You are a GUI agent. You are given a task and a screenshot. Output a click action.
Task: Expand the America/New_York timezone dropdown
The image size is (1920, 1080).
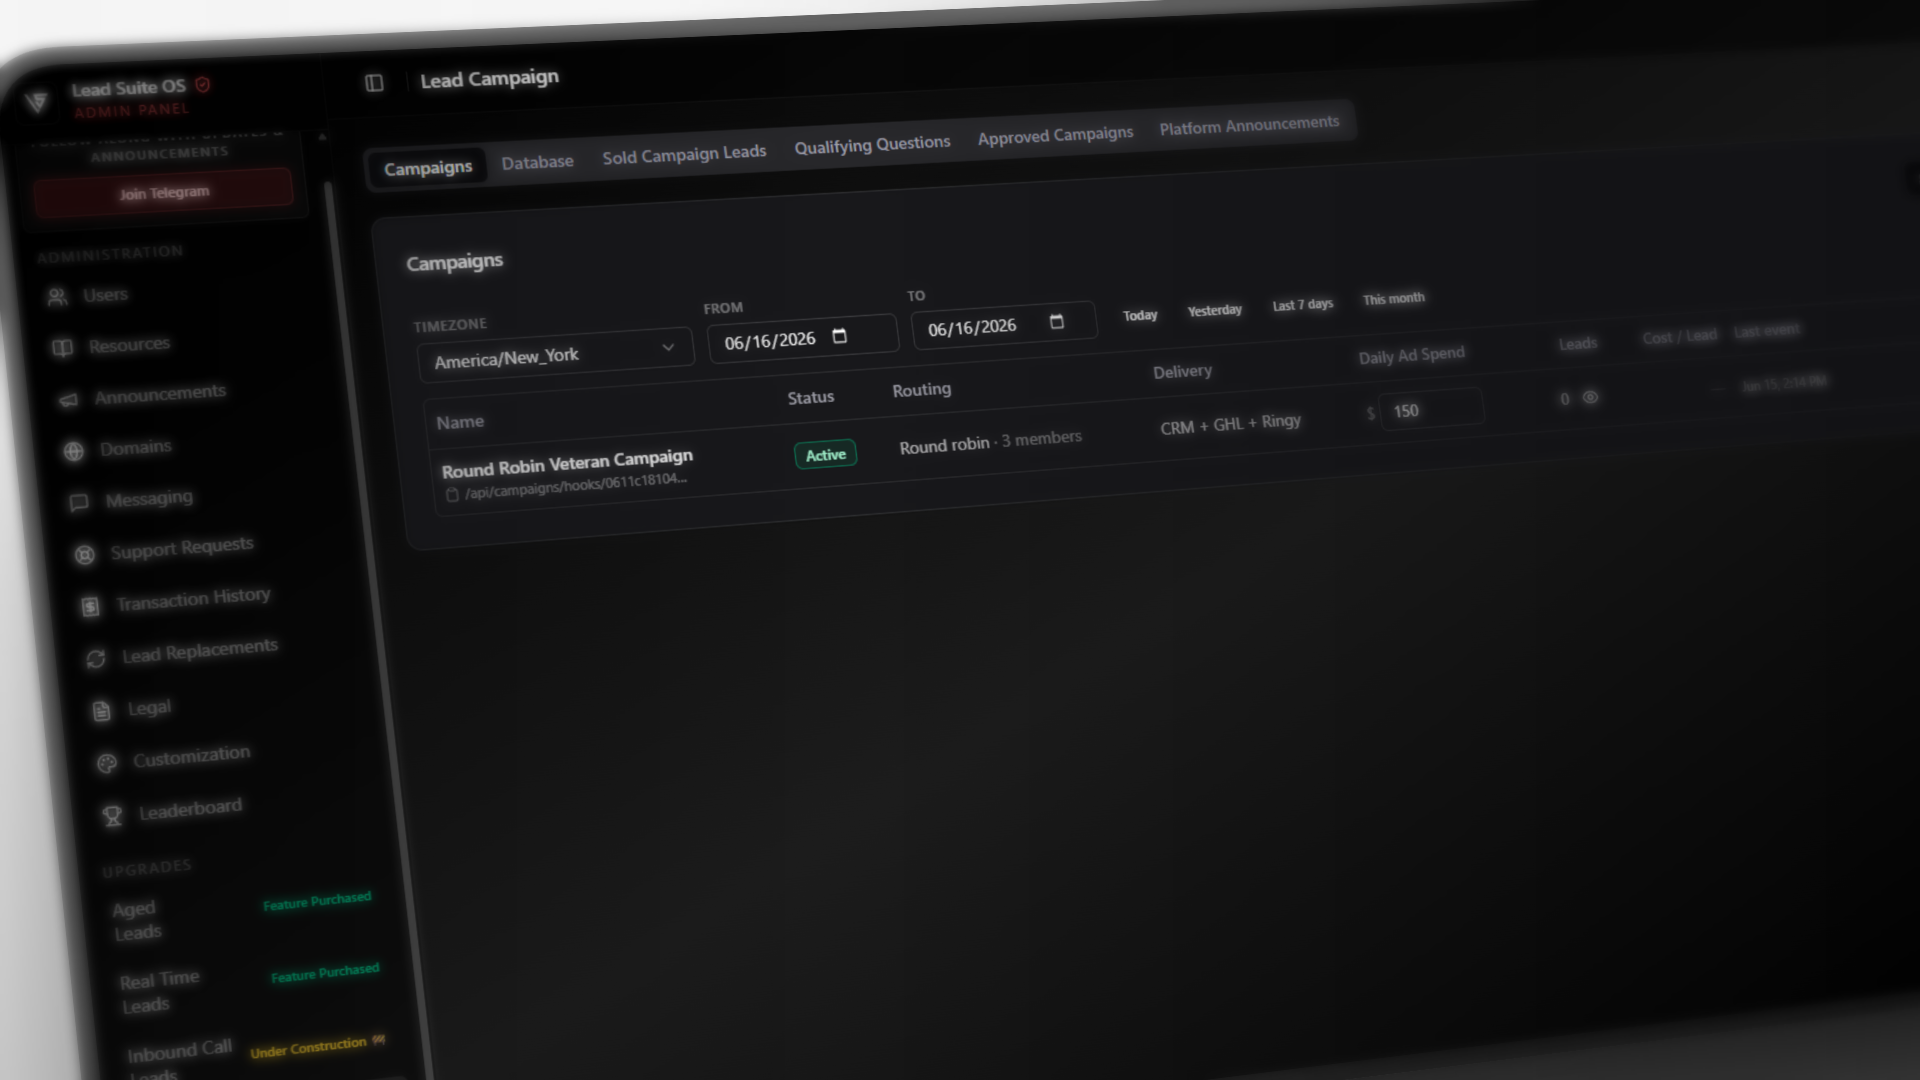tap(555, 354)
